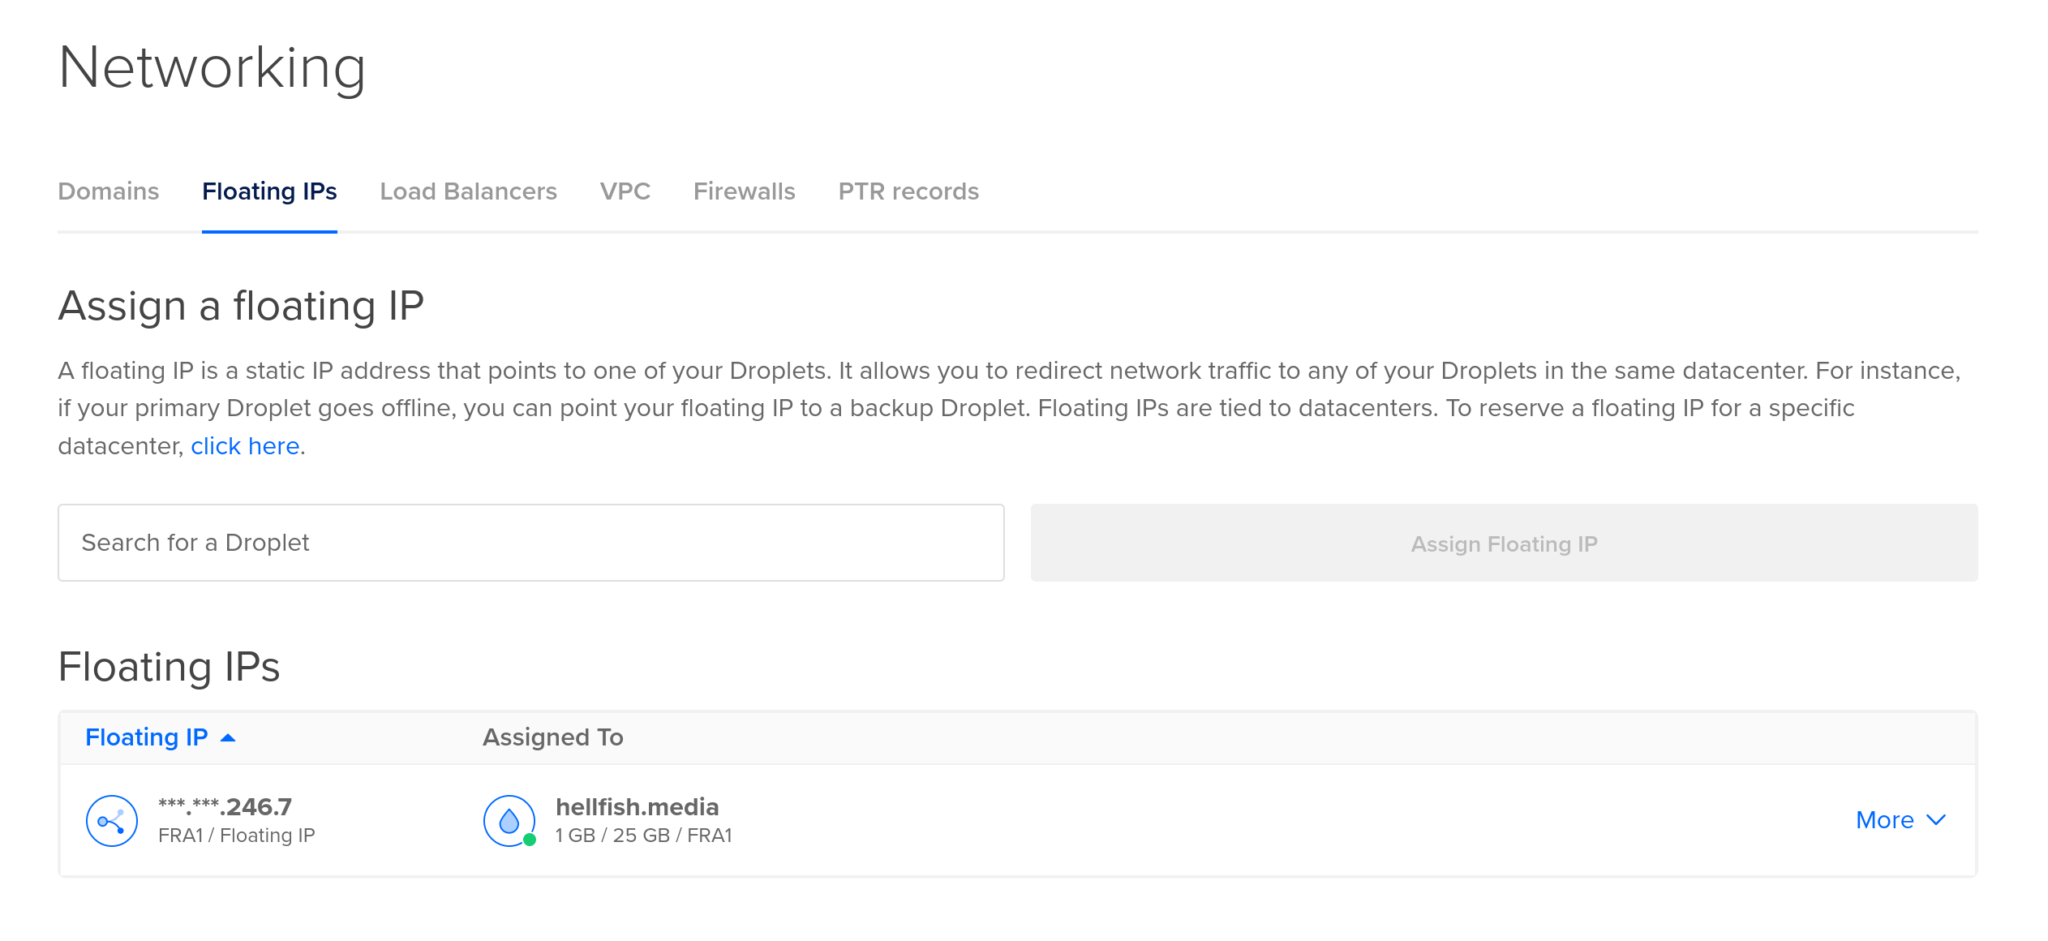Image resolution: width=2048 pixels, height=941 pixels.
Task: Click the Search for a Droplet field
Action: pyautogui.click(x=530, y=542)
